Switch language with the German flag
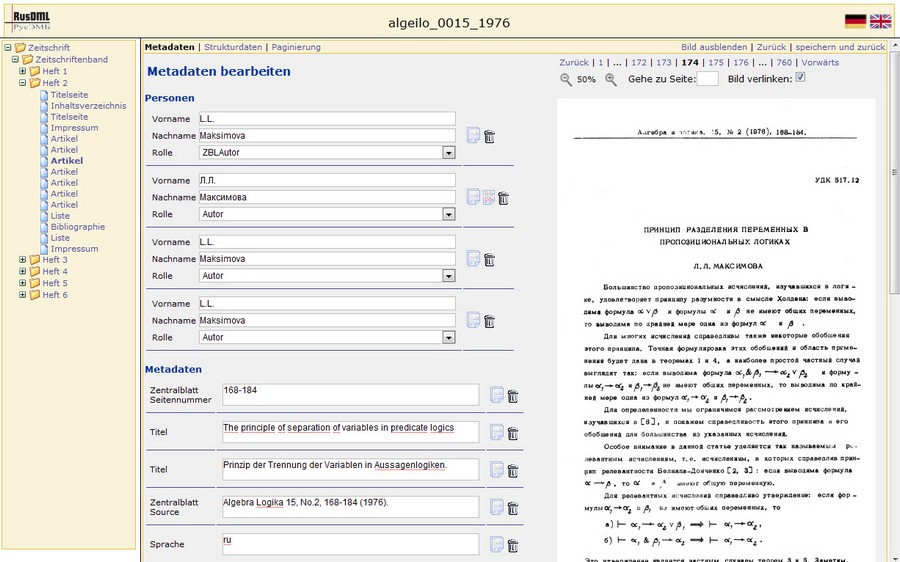 855,21
